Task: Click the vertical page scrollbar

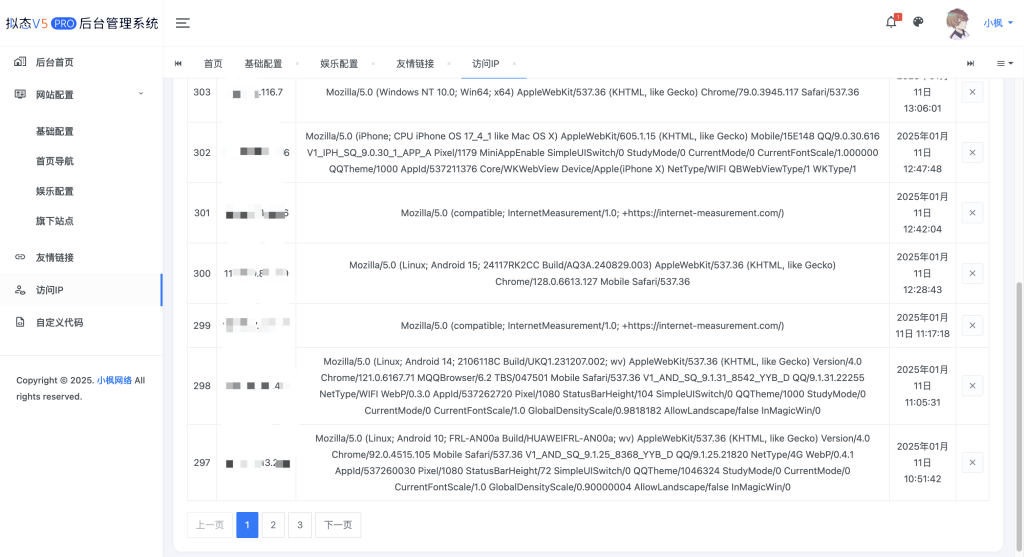Action: tap(1019, 415)
